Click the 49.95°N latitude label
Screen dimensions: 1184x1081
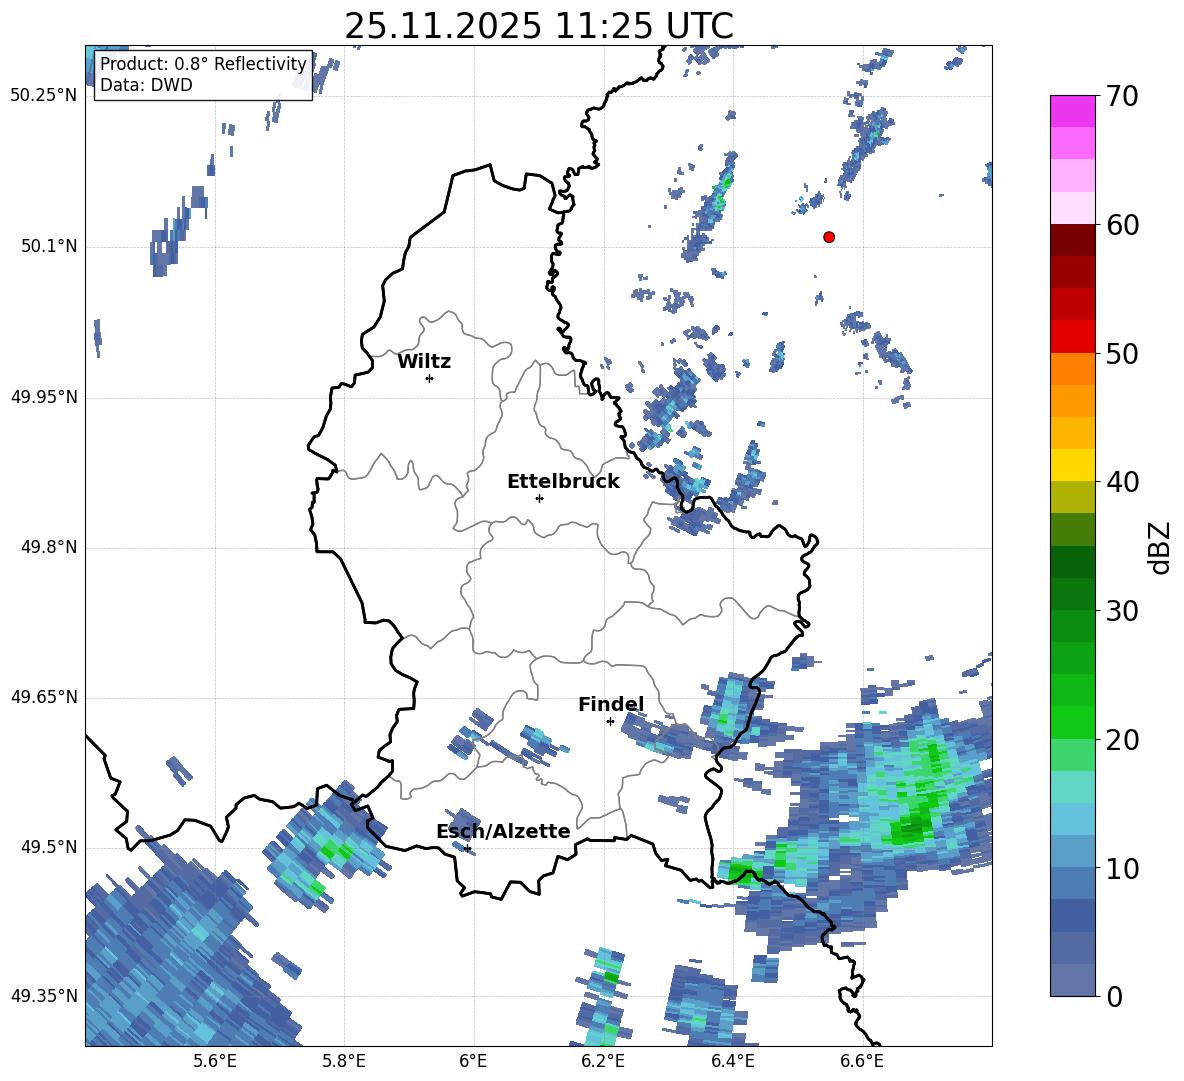(x=44, y=397)
